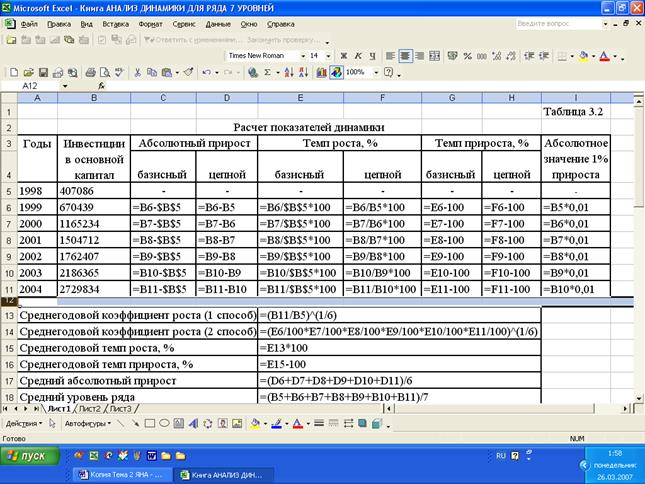645x484 pixels.
Task: Insert a Text Box from drawing toolbar
Action: pos(179,424)
